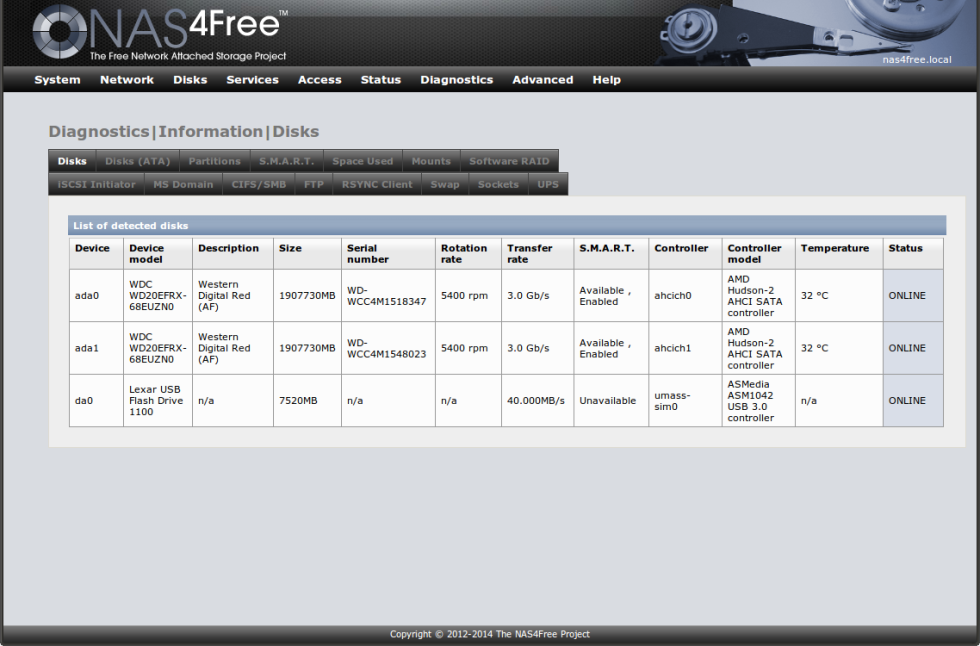Open the Help menu
This screenshot has width=980, height=646.
click(606, 80)
